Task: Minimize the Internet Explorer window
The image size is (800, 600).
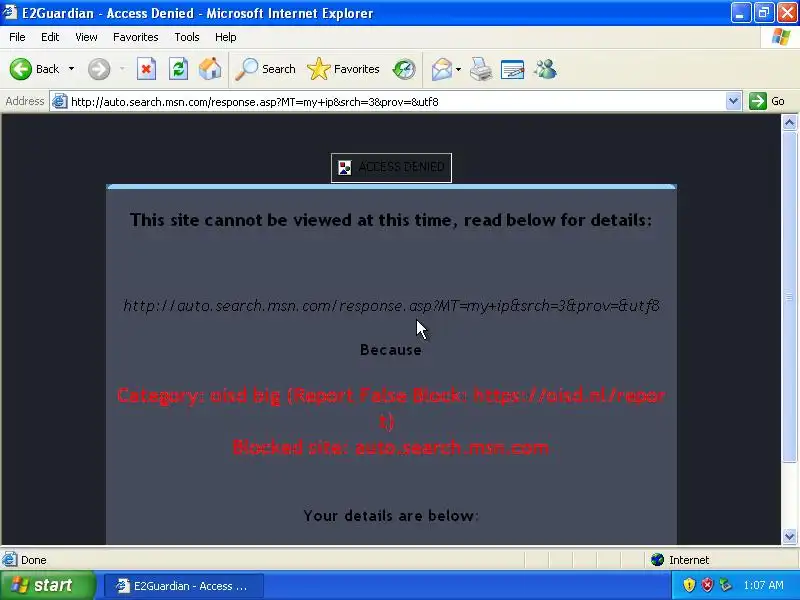Action: tap(740, 13)
